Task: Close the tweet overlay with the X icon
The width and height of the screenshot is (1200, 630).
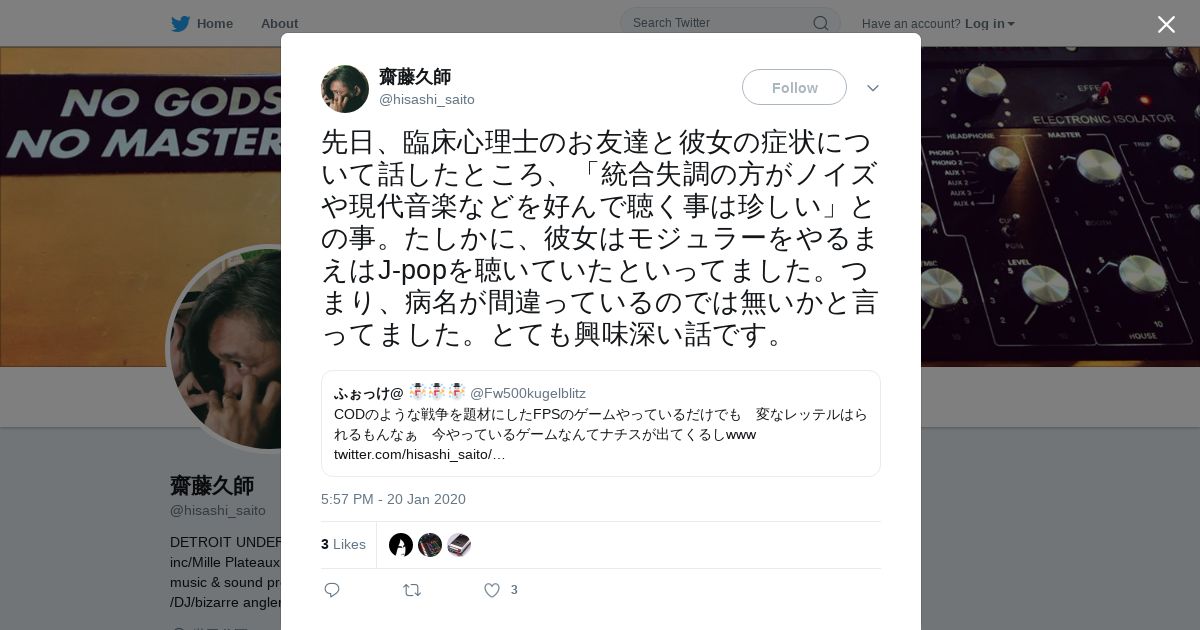Action: [1166, 24]
